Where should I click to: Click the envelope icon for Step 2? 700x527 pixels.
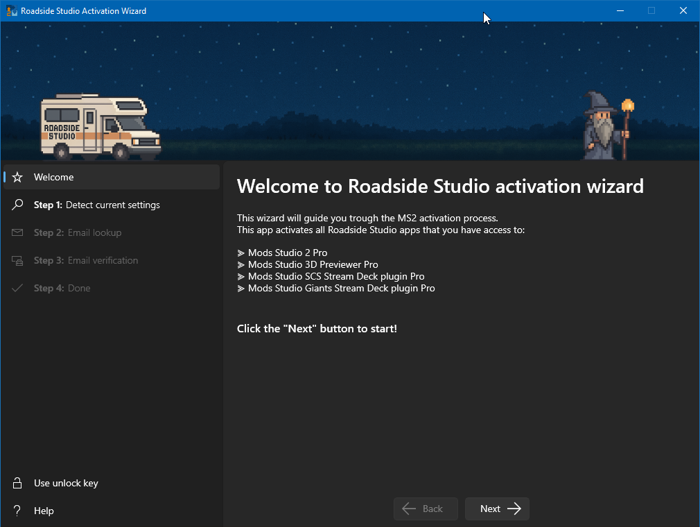click(17, 233)
